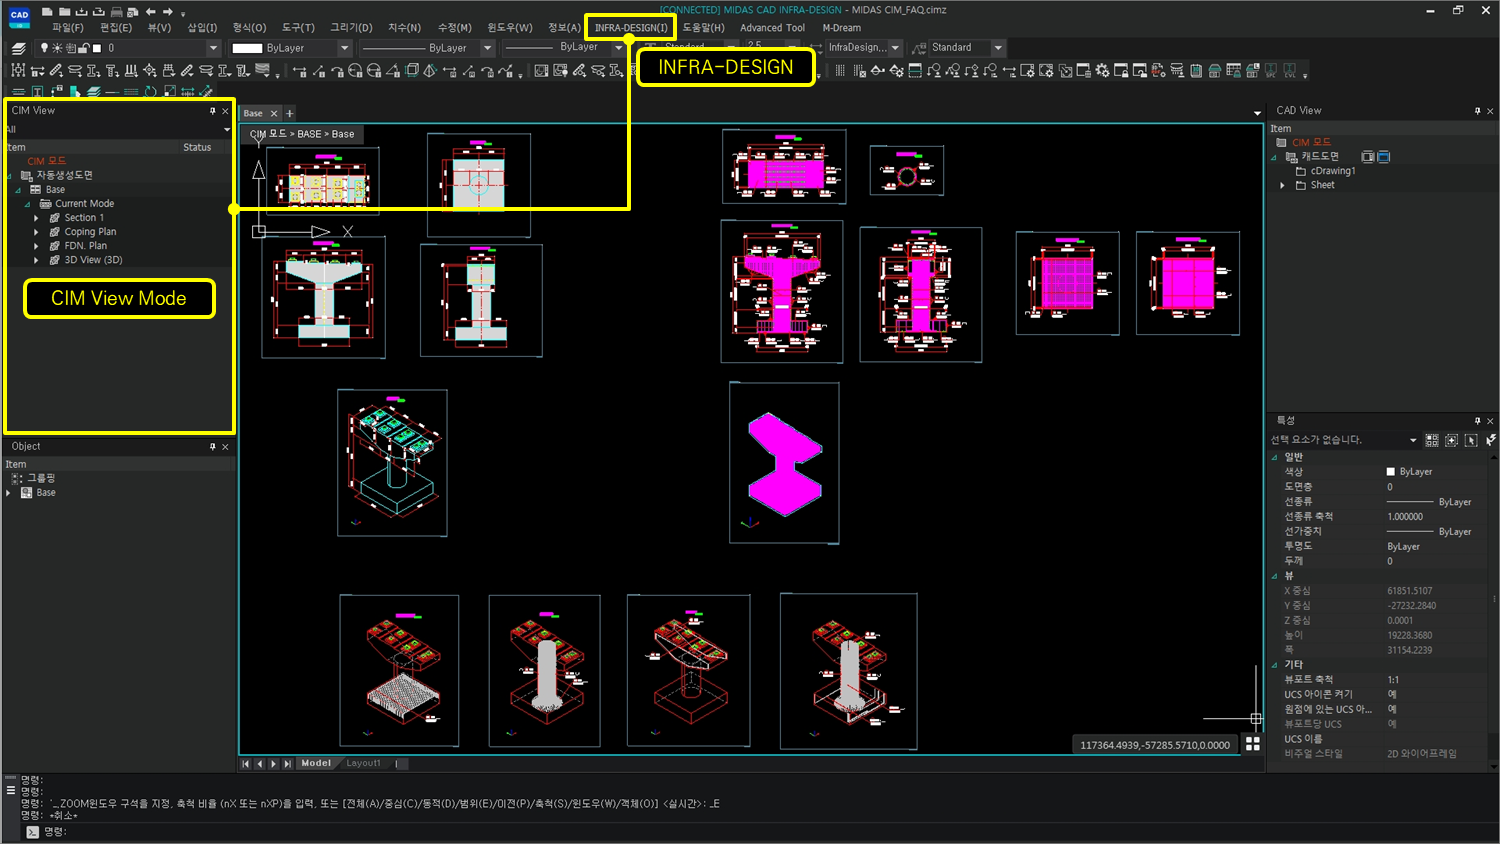Click the clipboard report icon in toolbar
The image size is (1500, 844).
1195,70
